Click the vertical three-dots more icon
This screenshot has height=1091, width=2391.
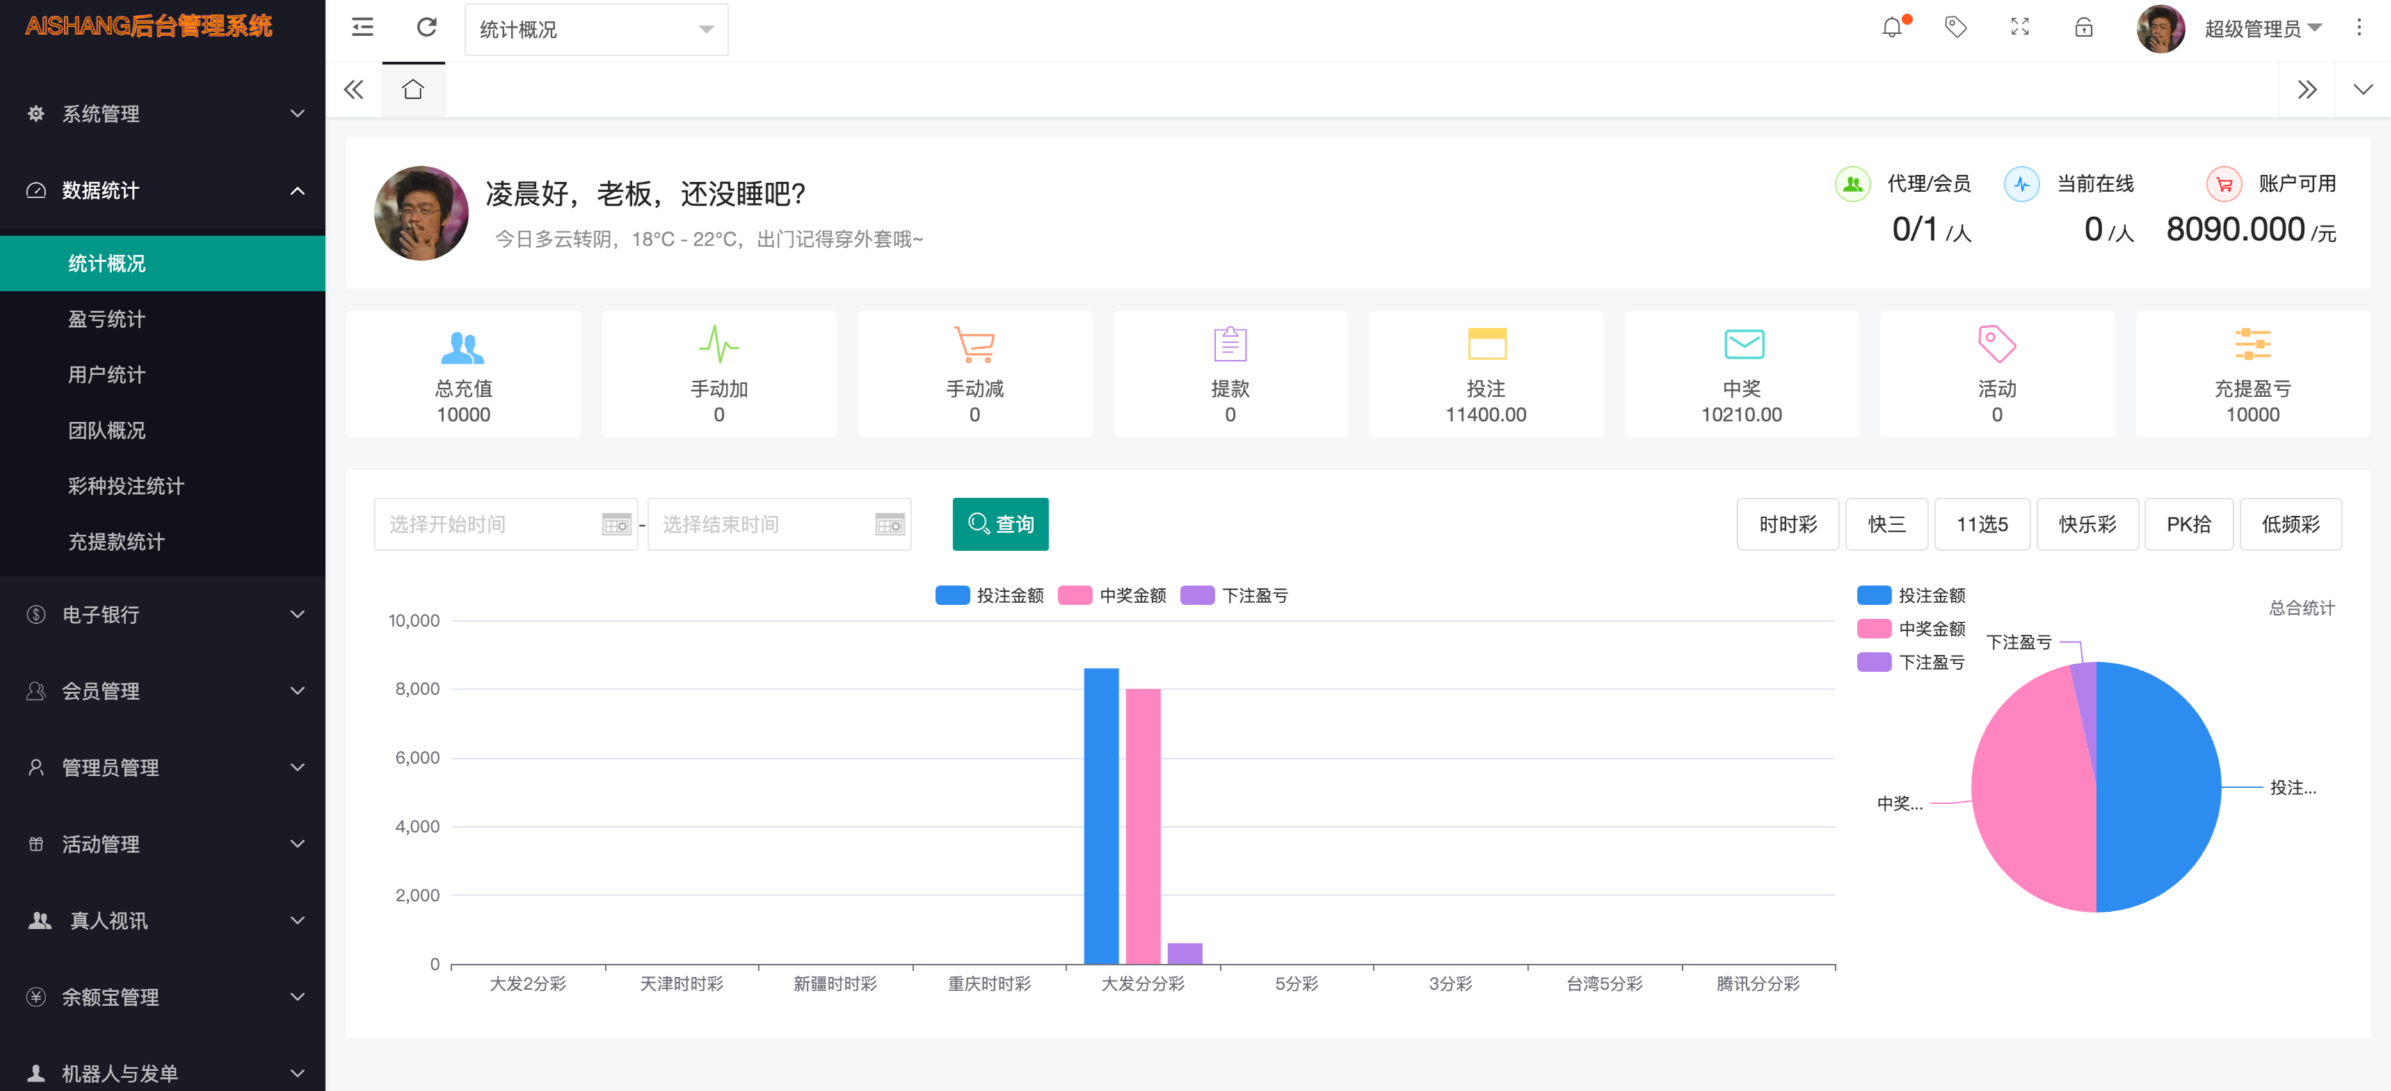(x=2359, y=28)
